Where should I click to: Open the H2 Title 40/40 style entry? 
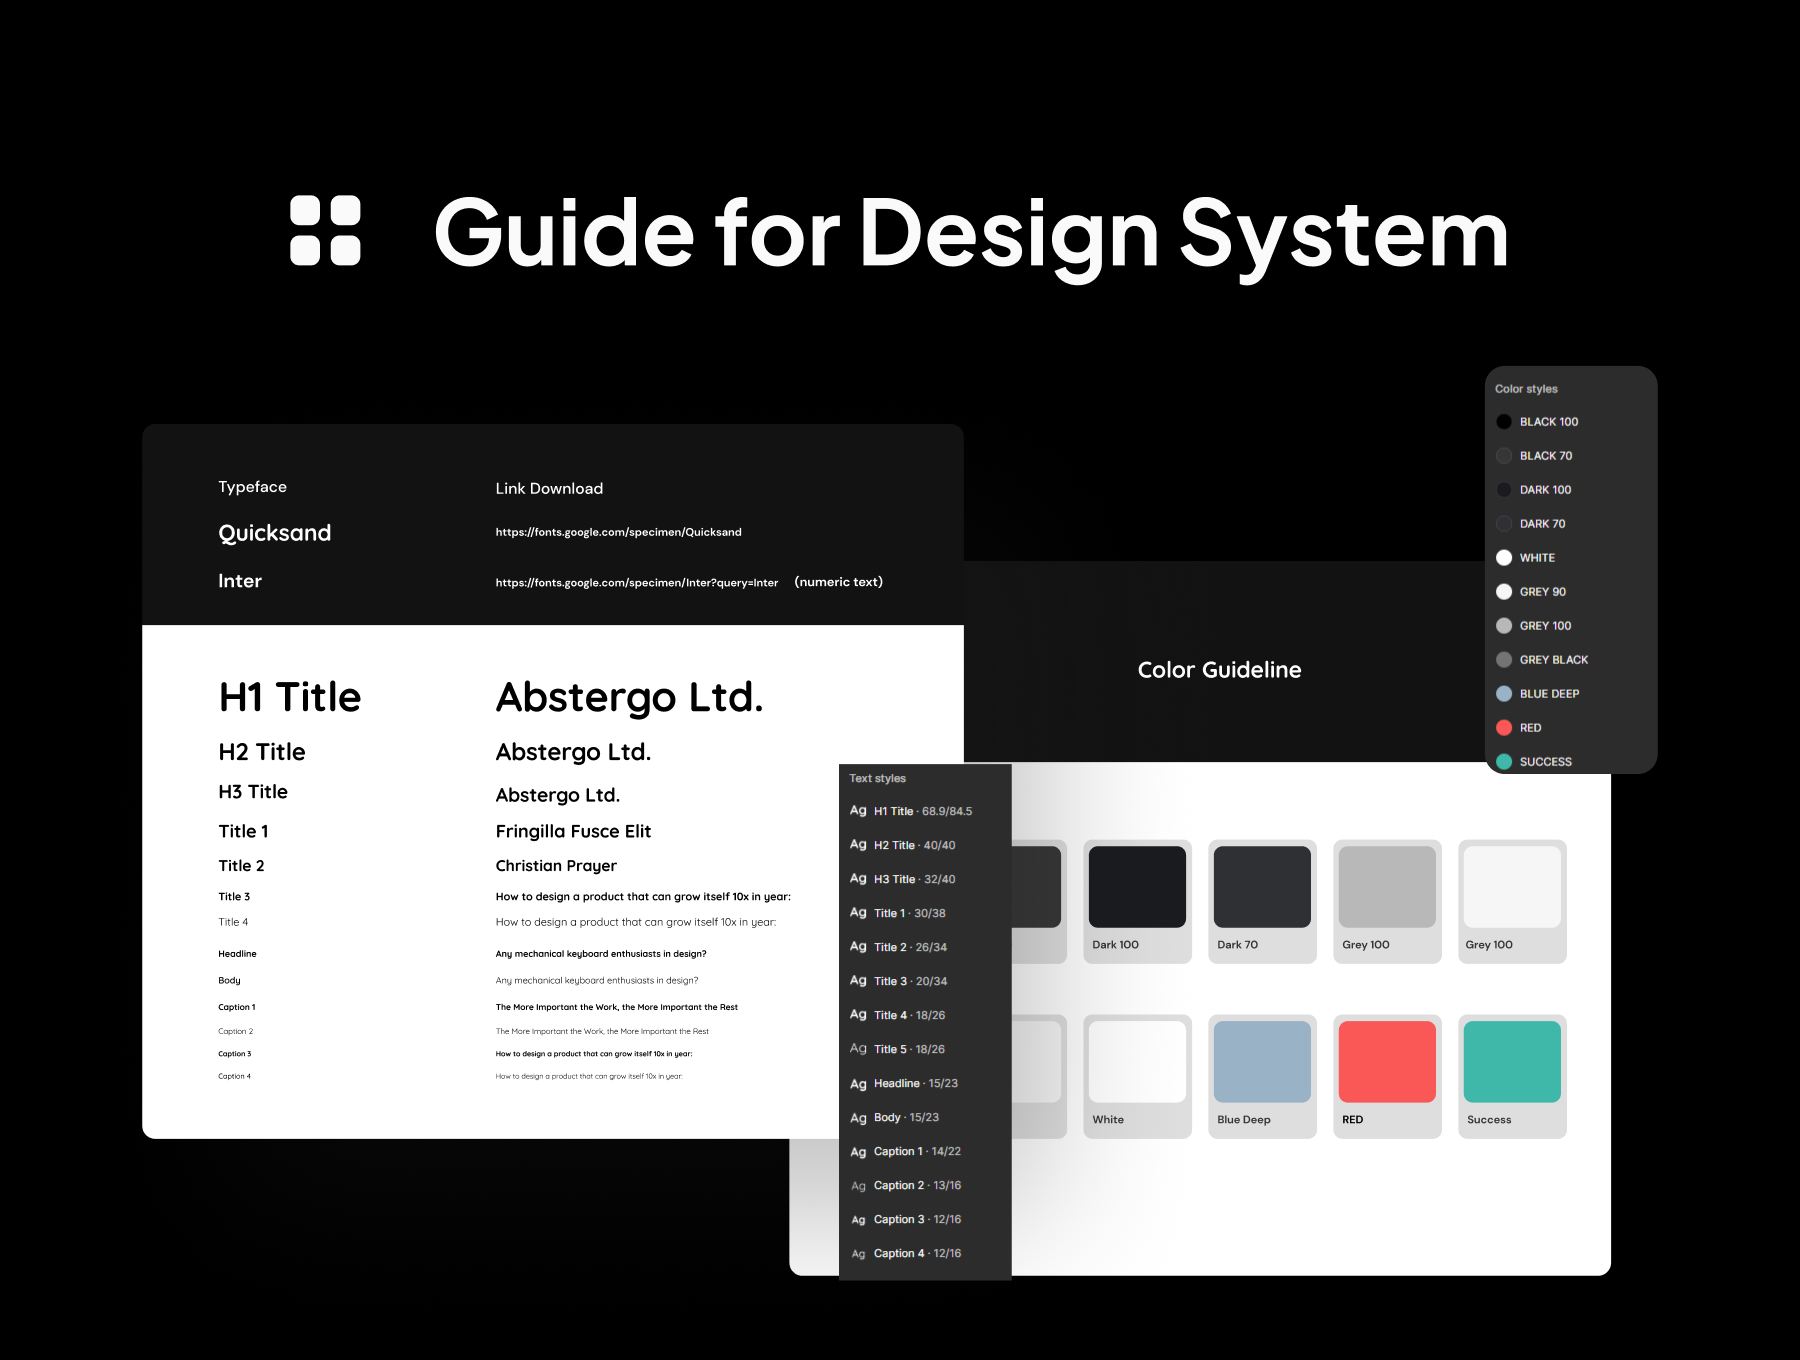point(913,845)
